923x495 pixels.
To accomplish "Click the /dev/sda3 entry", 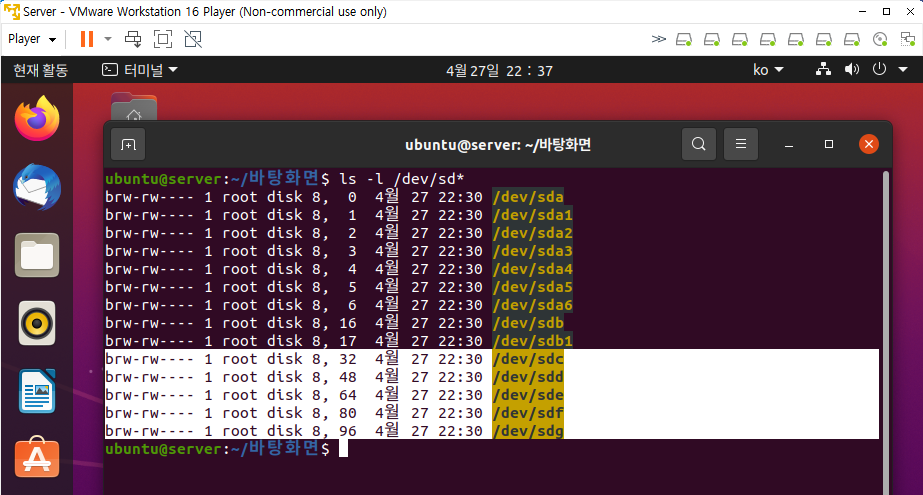I will point(533,251).
